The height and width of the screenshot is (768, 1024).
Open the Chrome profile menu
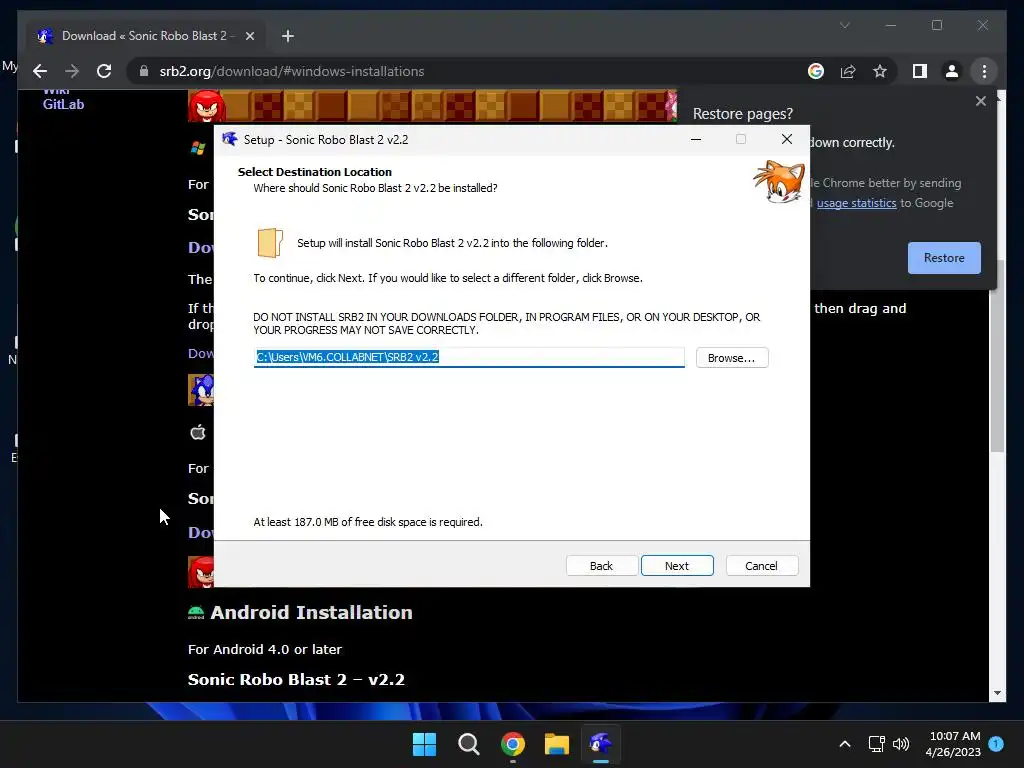[x=952, y=71]
